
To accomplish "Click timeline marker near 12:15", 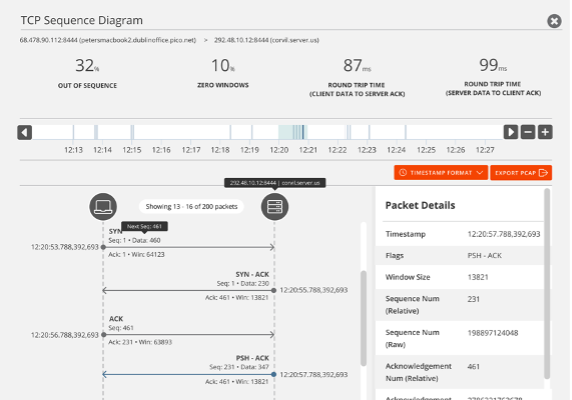I will coord(132,132).
